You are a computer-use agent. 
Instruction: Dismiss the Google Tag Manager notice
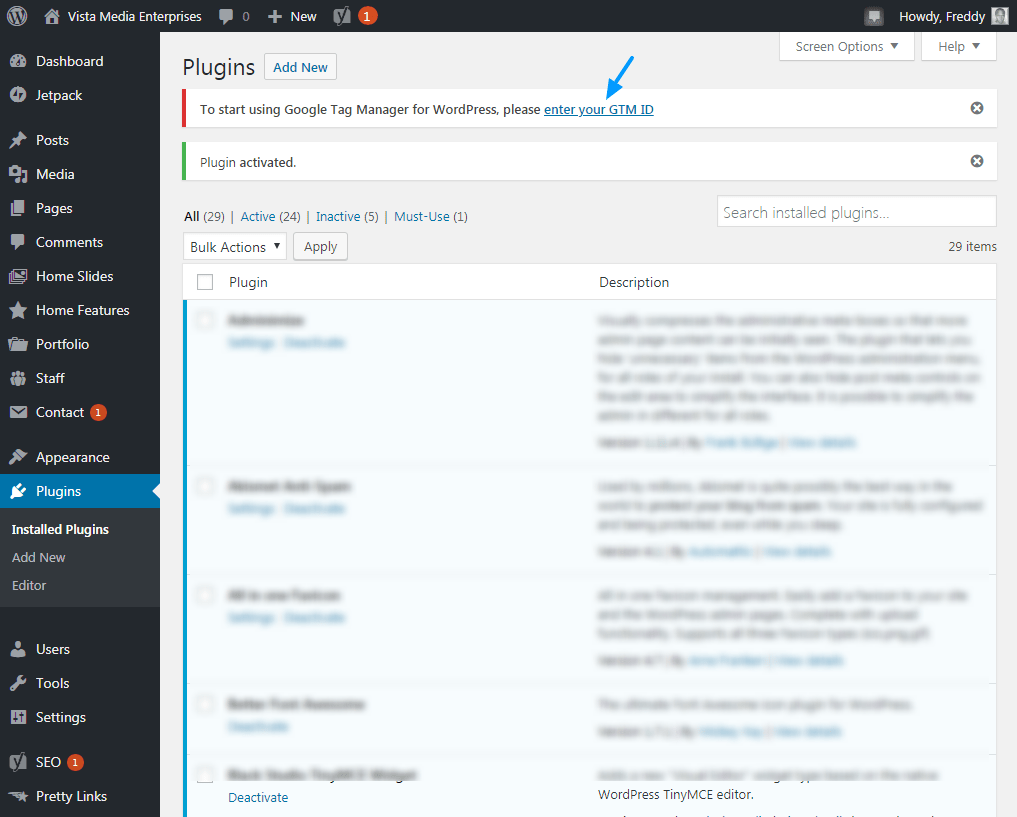[x=977, y=108]
